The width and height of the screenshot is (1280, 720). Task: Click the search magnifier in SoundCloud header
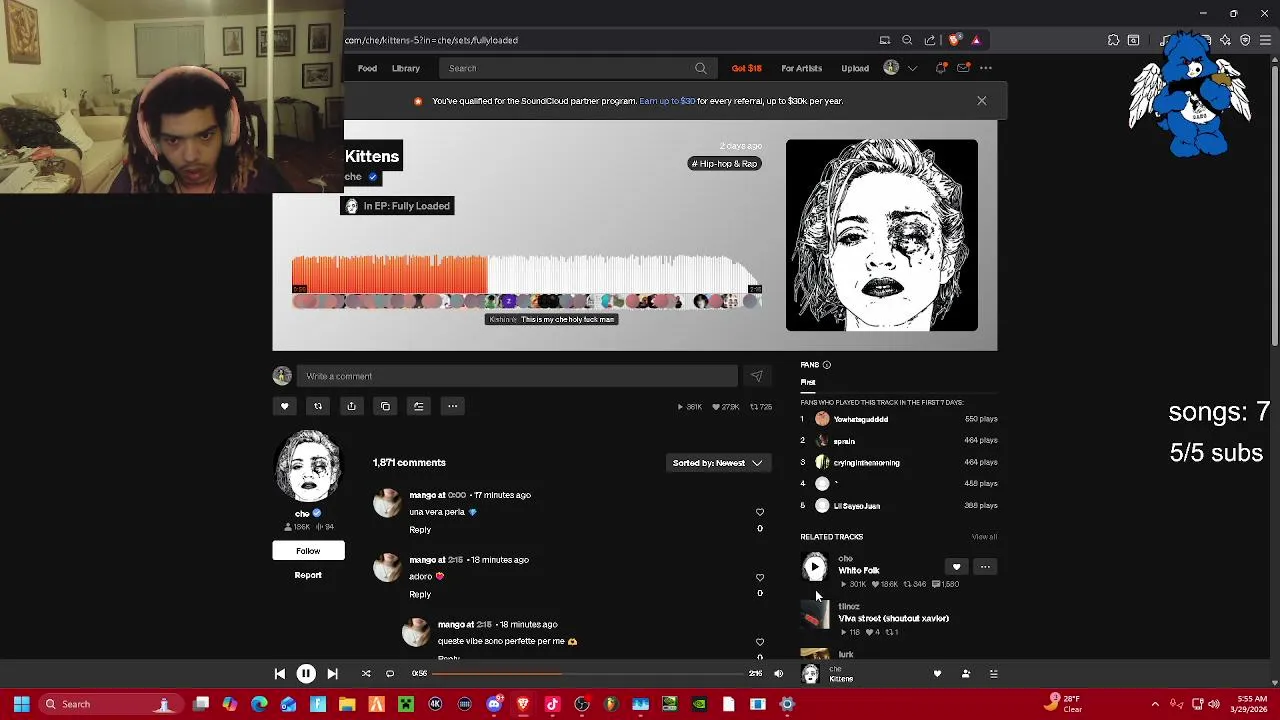(700, 68)
